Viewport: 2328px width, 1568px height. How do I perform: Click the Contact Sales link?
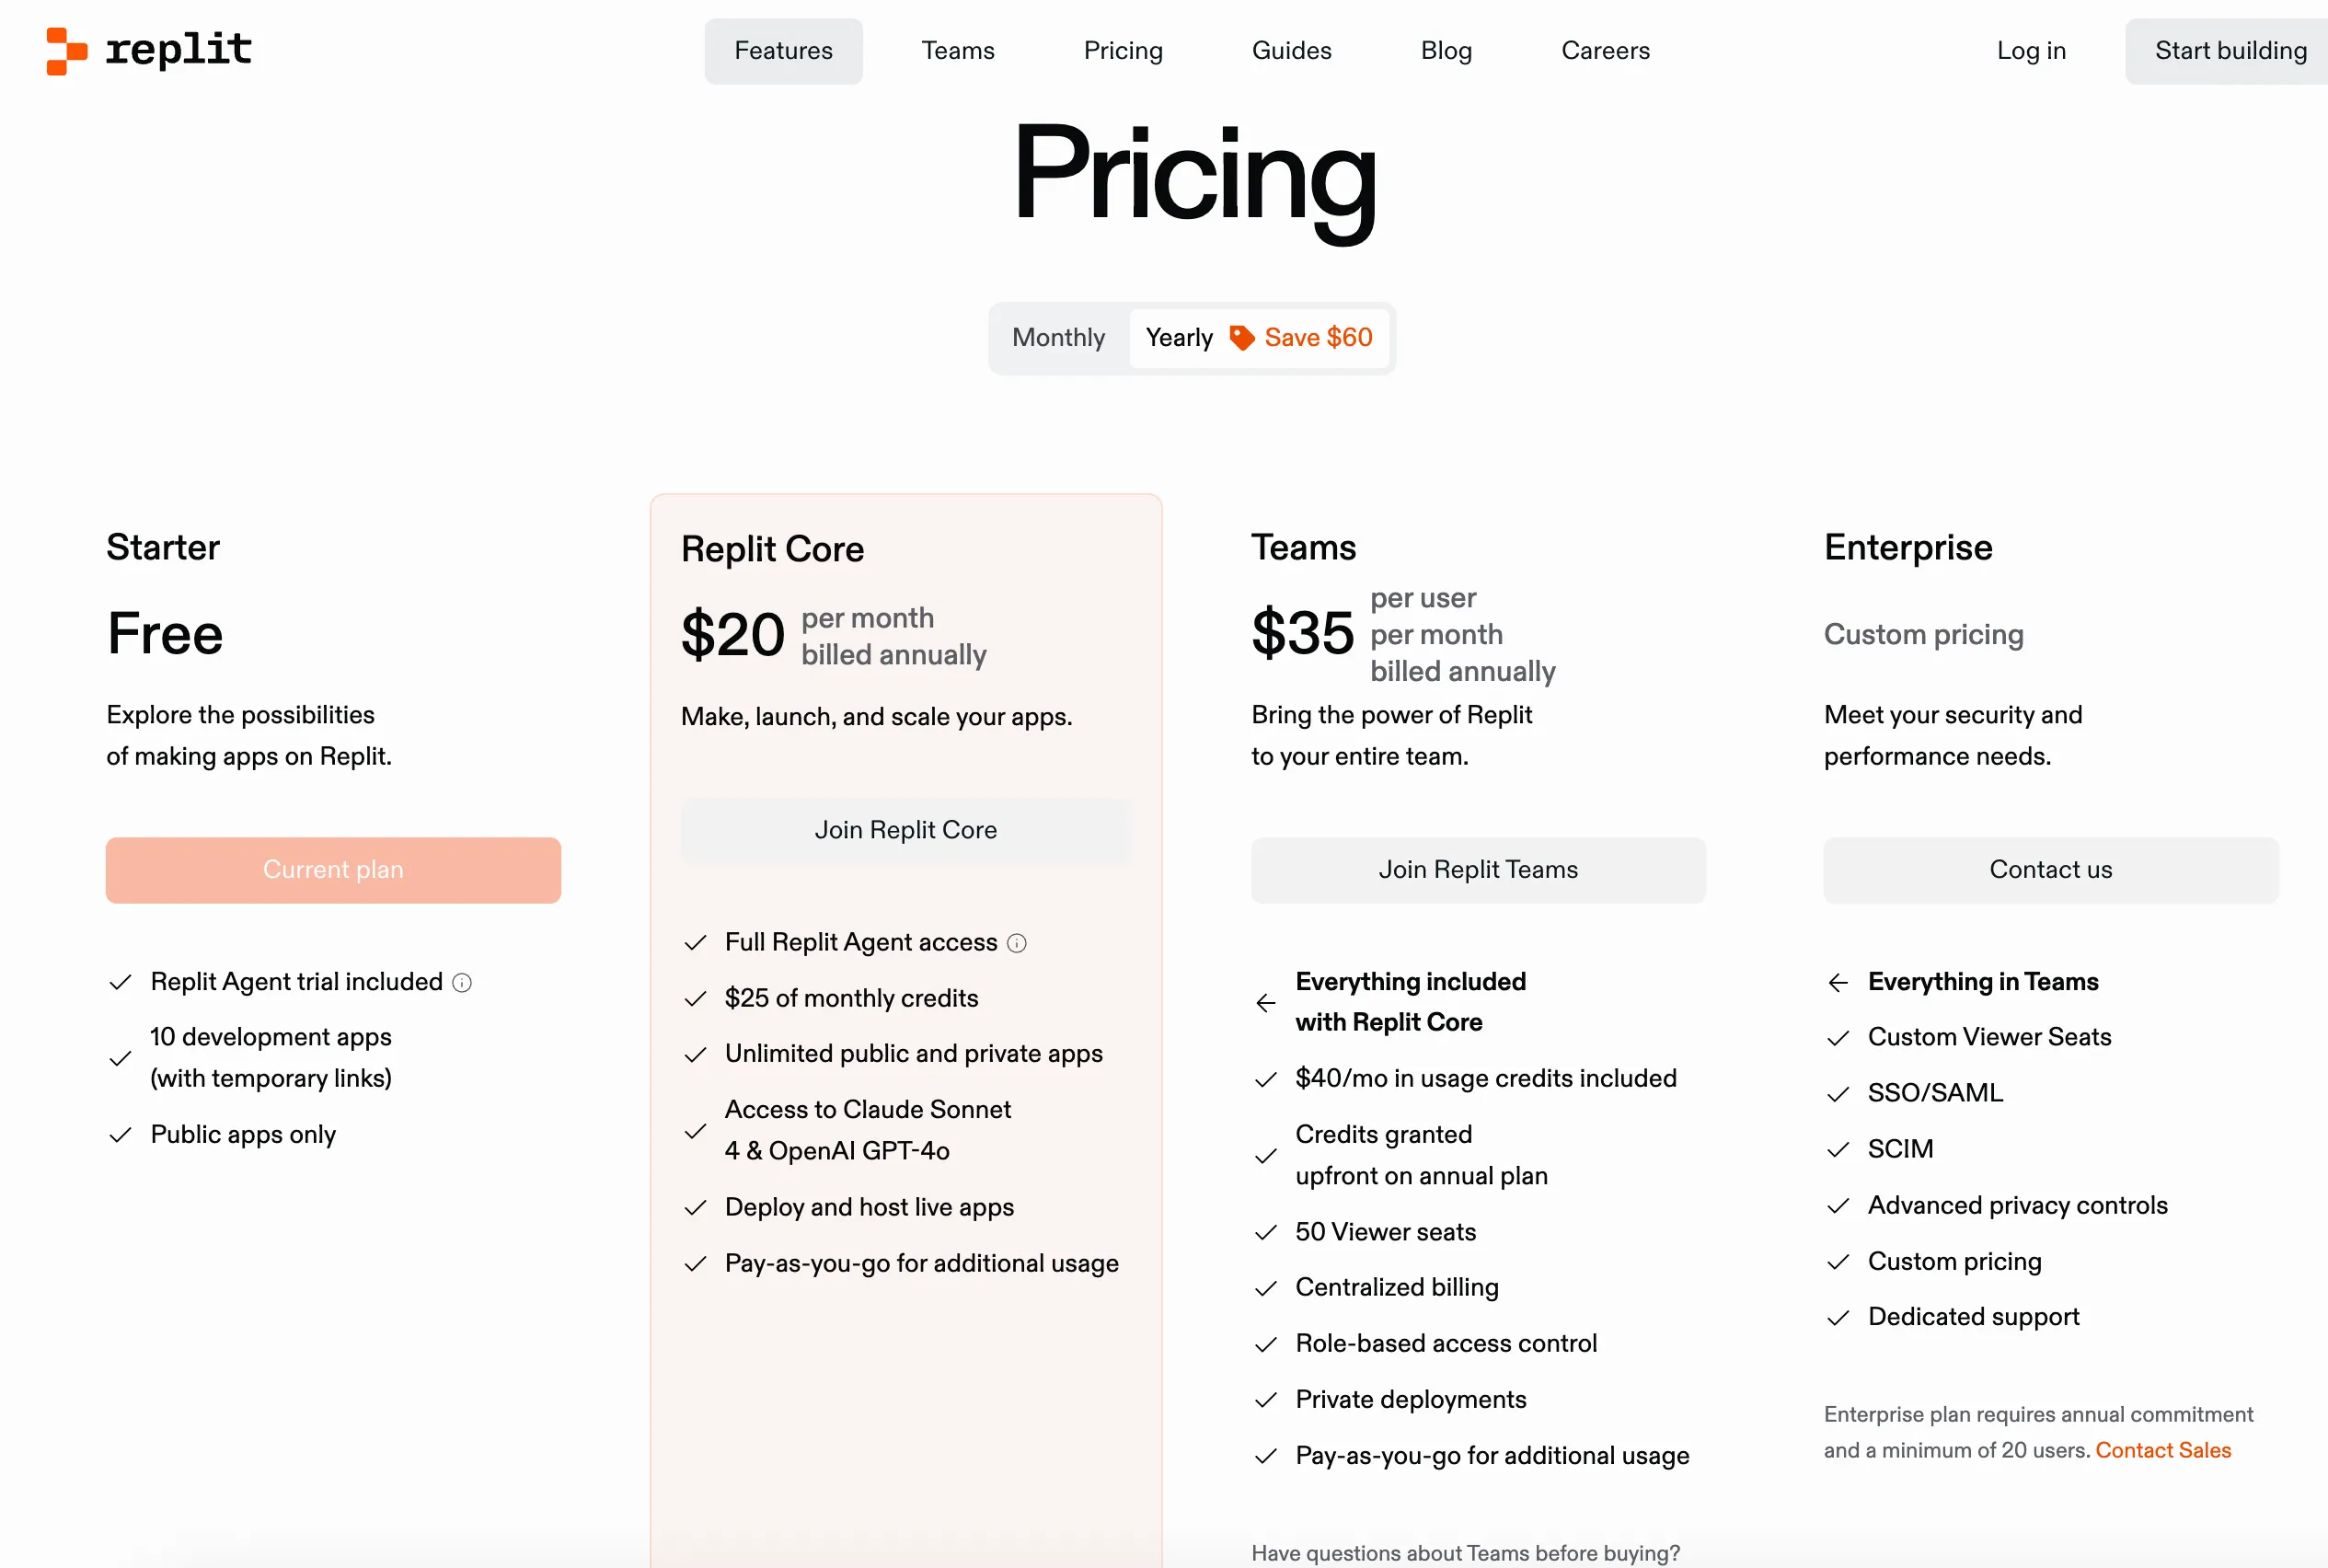pyautogui.click(x=2162, y=1449)
